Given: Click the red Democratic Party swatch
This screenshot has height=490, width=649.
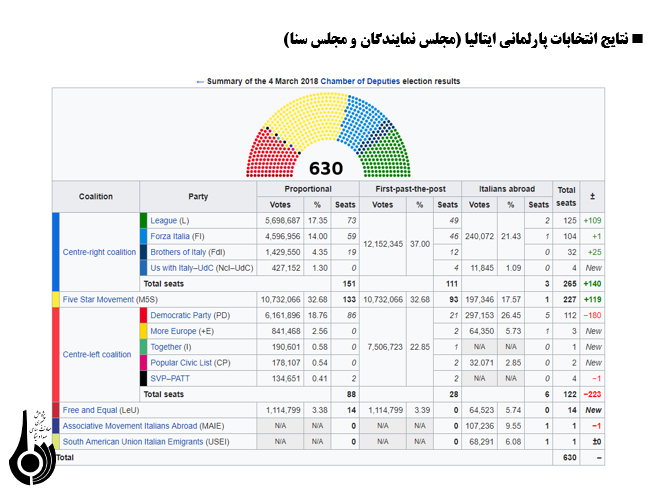Looking at the screenshot, I should click(143, 315).
